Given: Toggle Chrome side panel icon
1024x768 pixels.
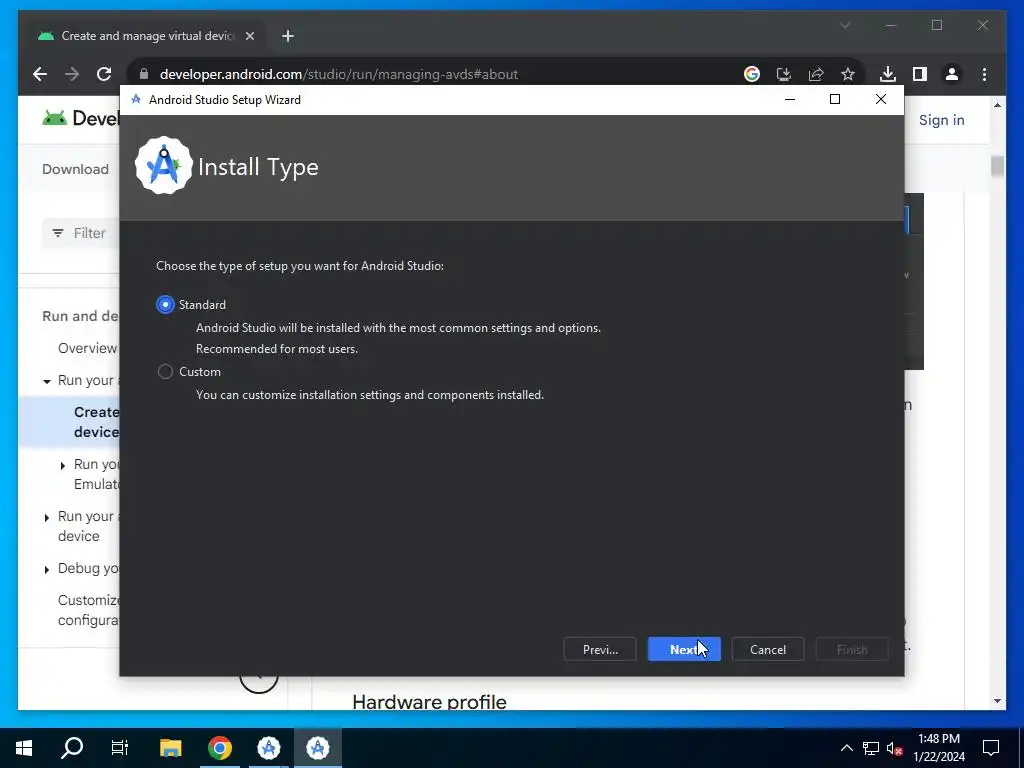Looking at the screenshot, I should (920, 74).
